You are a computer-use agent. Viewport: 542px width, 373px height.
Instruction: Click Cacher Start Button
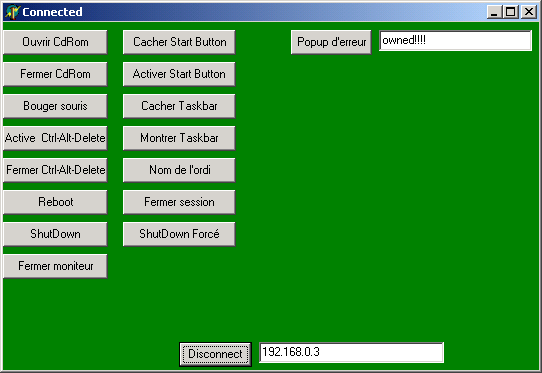[179, 42]
